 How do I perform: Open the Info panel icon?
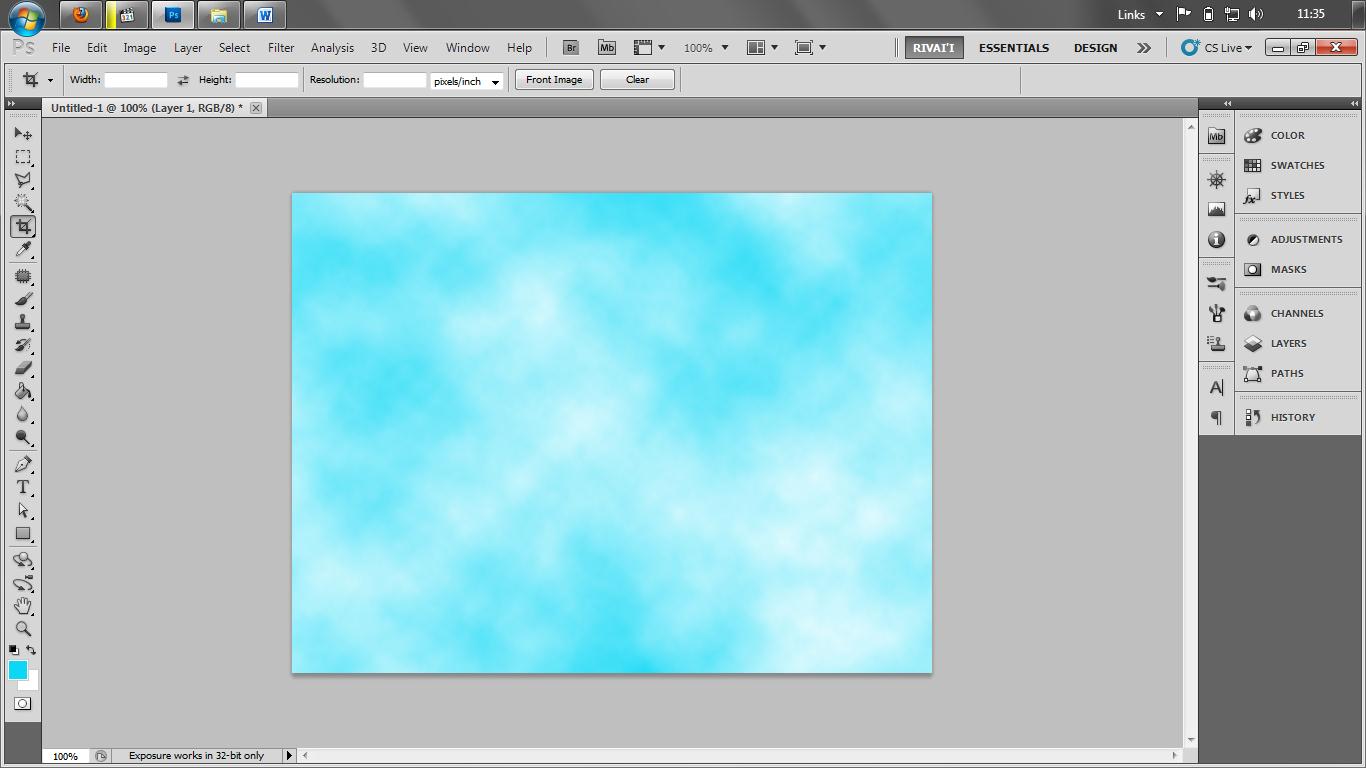tap(1216, 240)
